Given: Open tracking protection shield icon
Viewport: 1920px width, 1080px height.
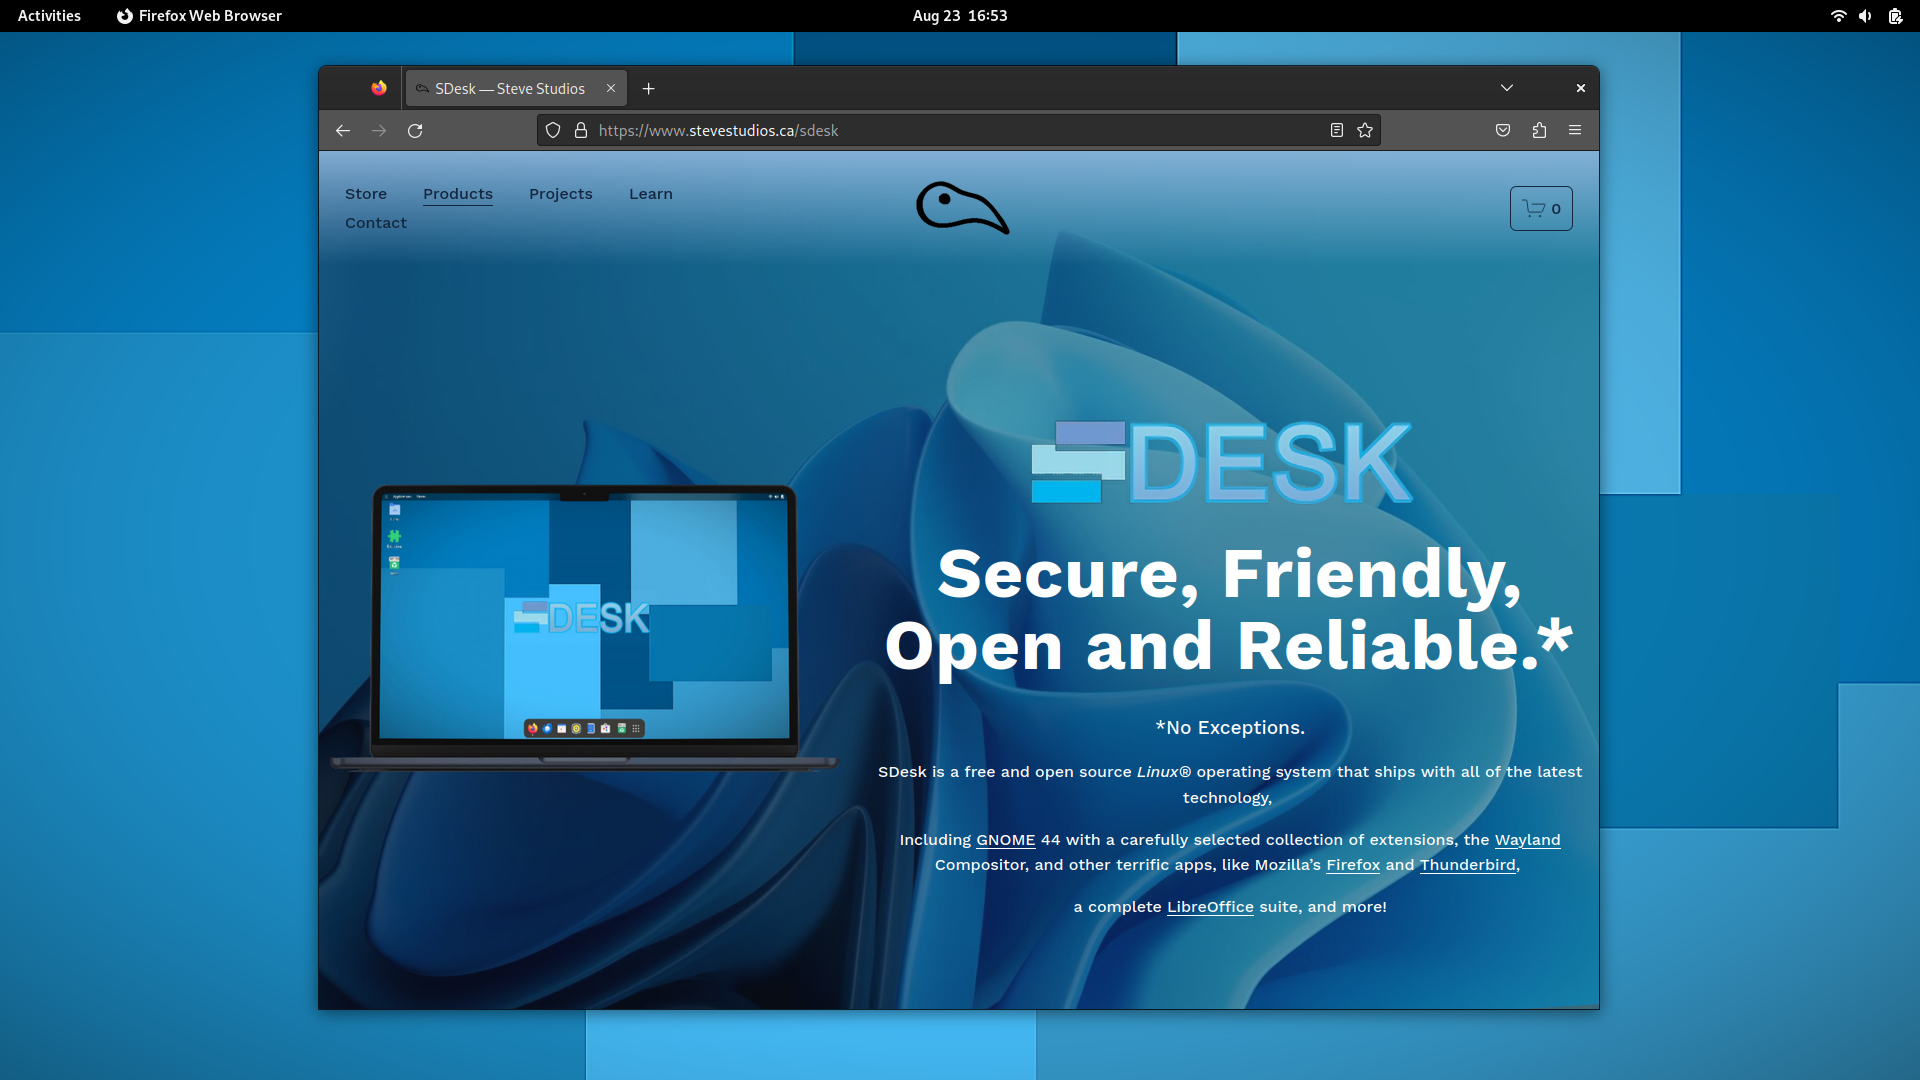Looking at the screenshot, I should click(553, 130).
